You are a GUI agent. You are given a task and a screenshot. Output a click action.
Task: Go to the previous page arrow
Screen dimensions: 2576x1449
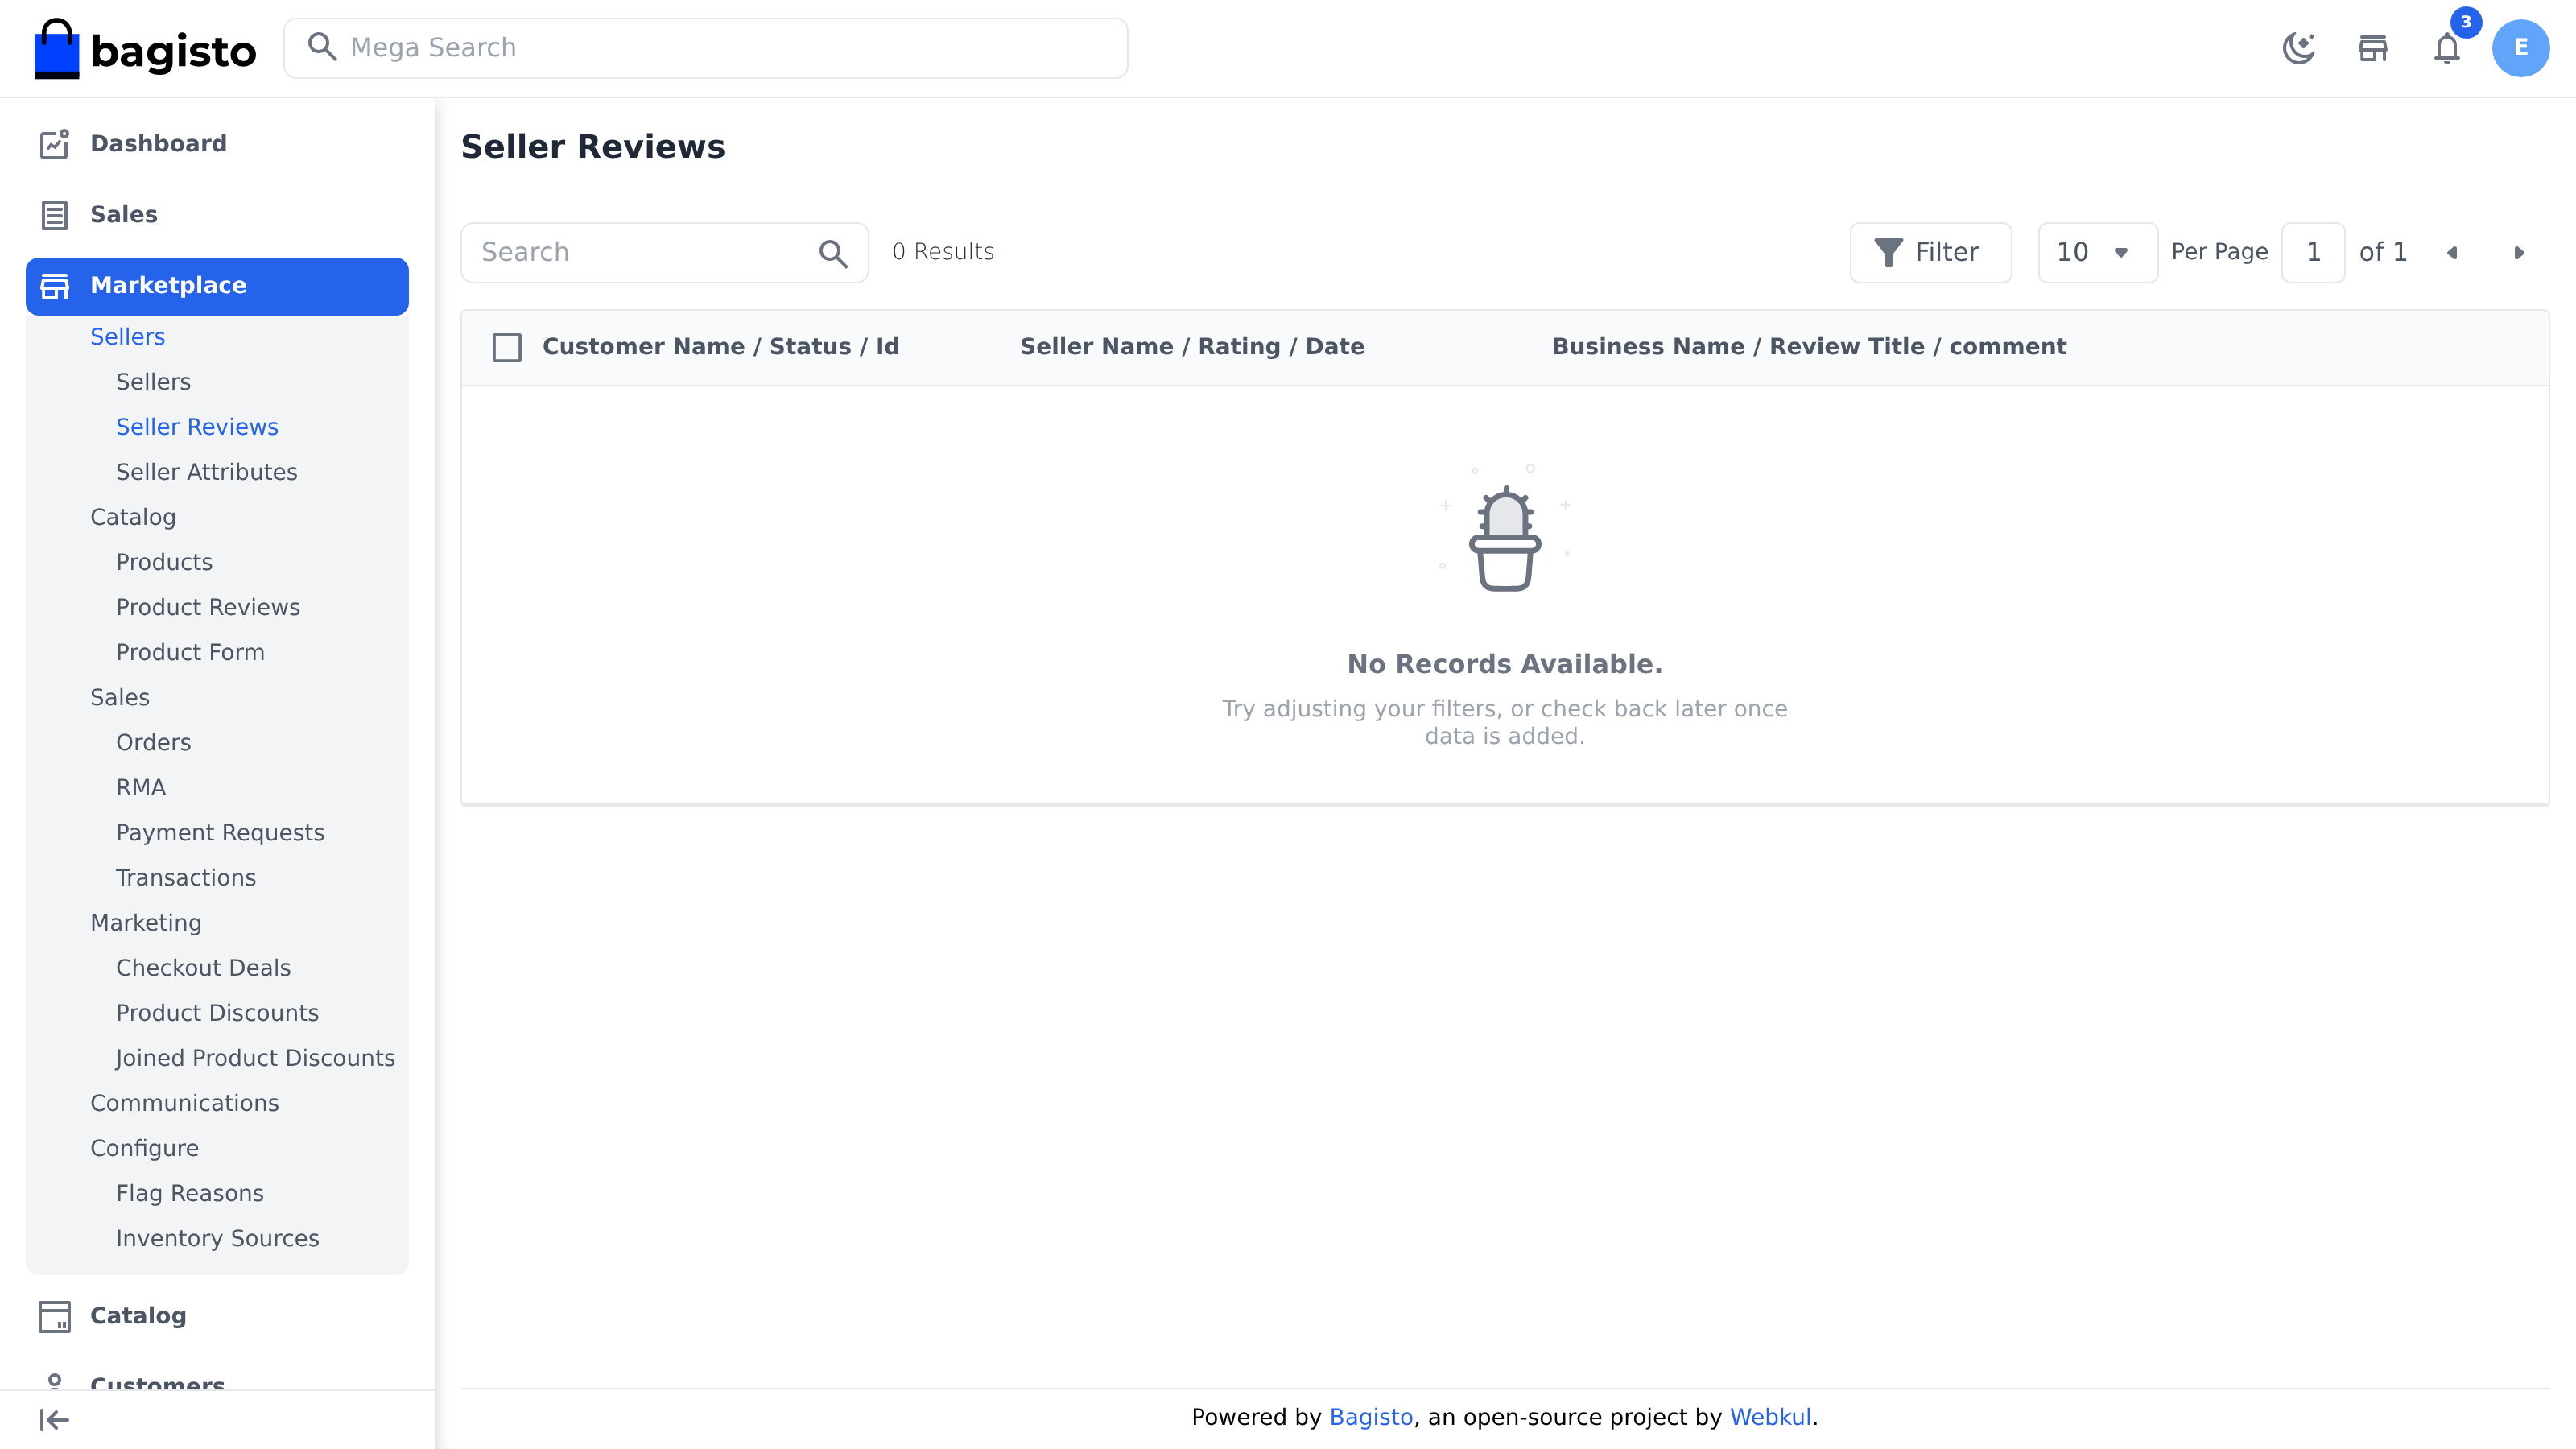point(2452,253)
